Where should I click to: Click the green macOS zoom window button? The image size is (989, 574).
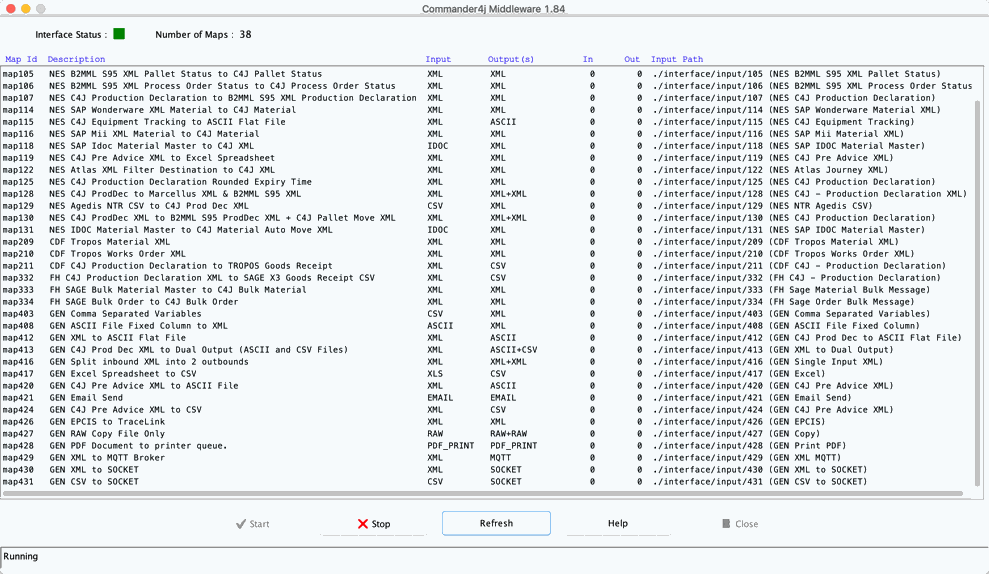pos(41,8)
